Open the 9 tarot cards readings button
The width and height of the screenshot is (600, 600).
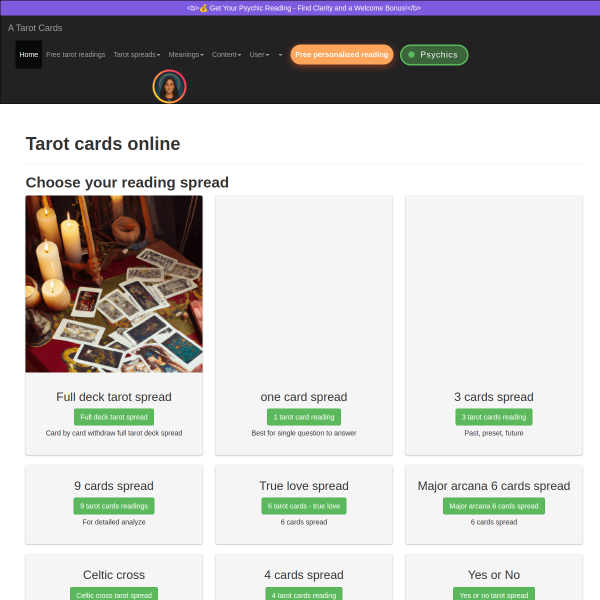coord(114,506)
